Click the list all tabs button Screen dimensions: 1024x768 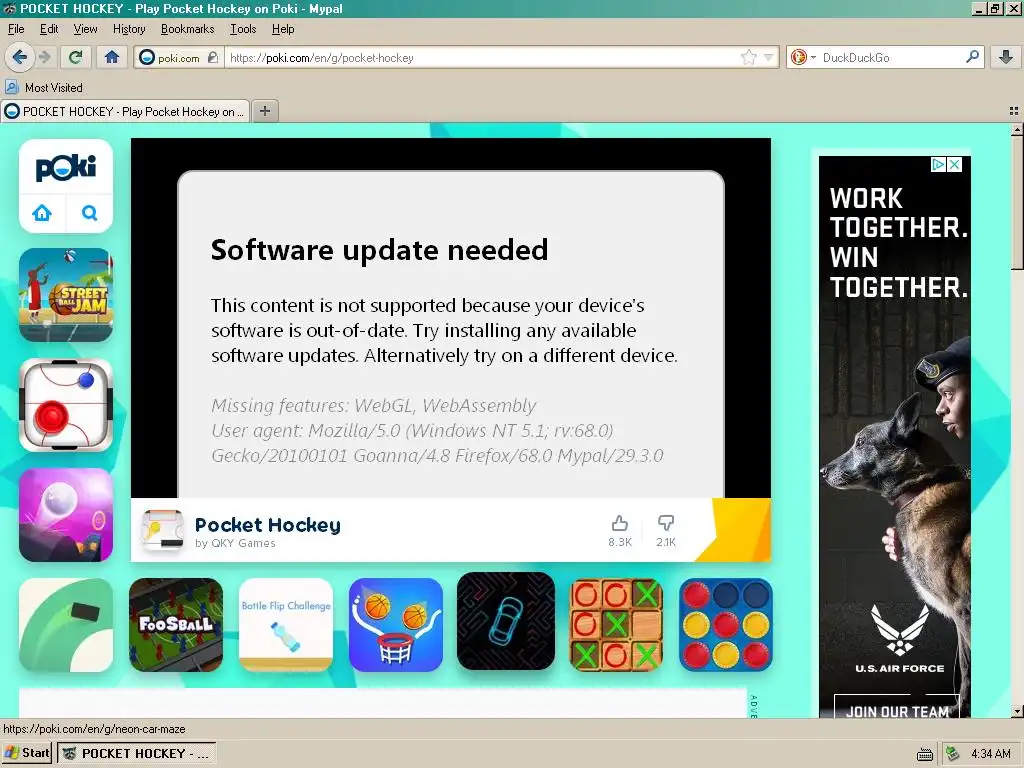[1014, 112]
